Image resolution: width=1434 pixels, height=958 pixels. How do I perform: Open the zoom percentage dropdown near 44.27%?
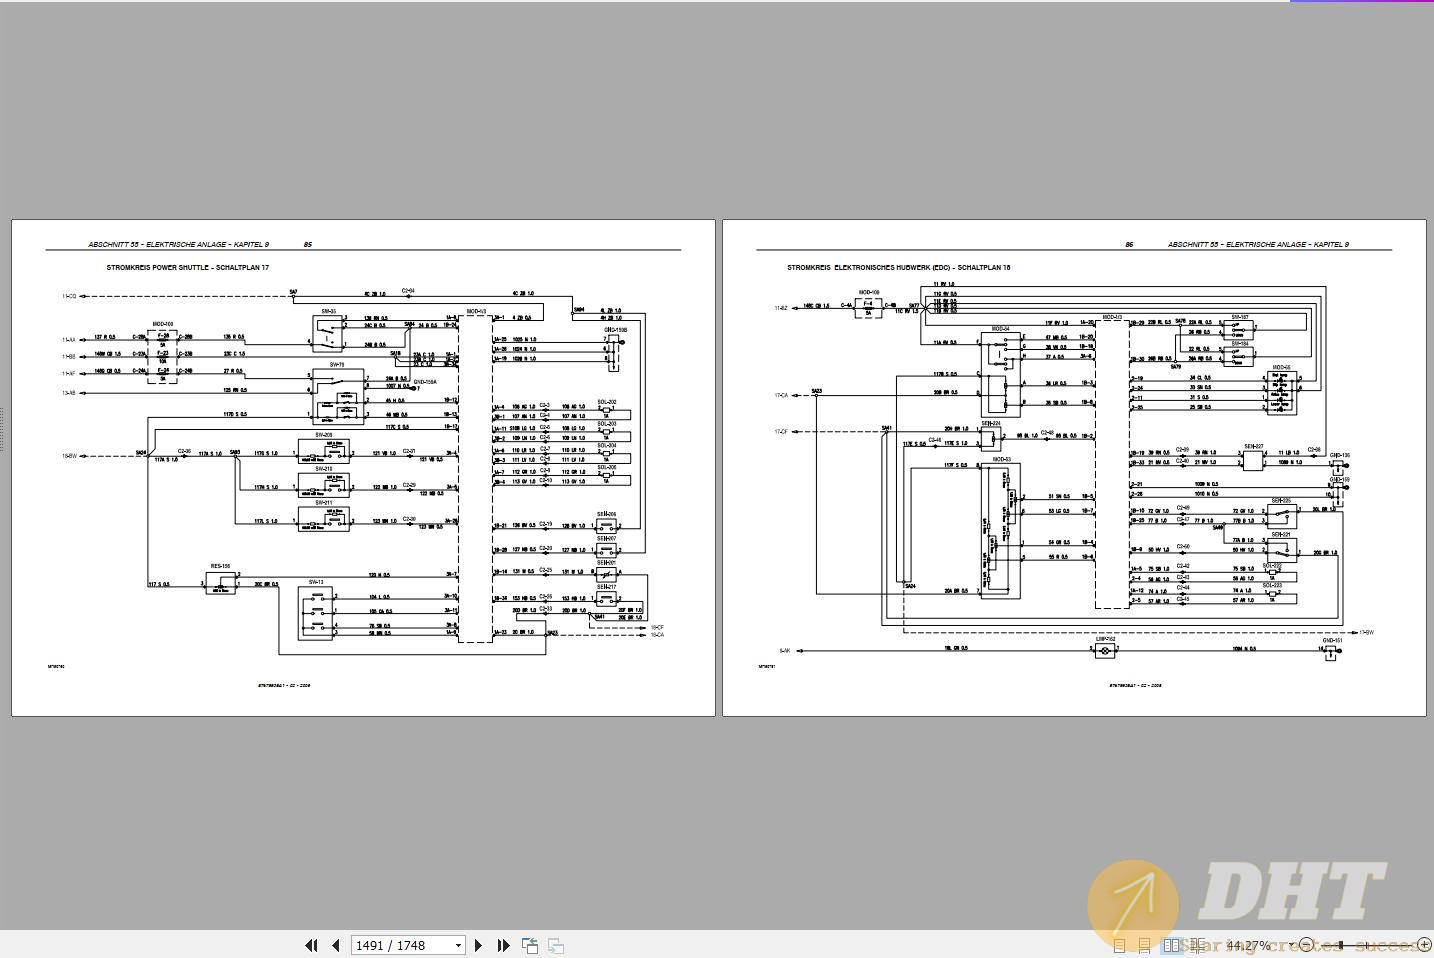1290,944
